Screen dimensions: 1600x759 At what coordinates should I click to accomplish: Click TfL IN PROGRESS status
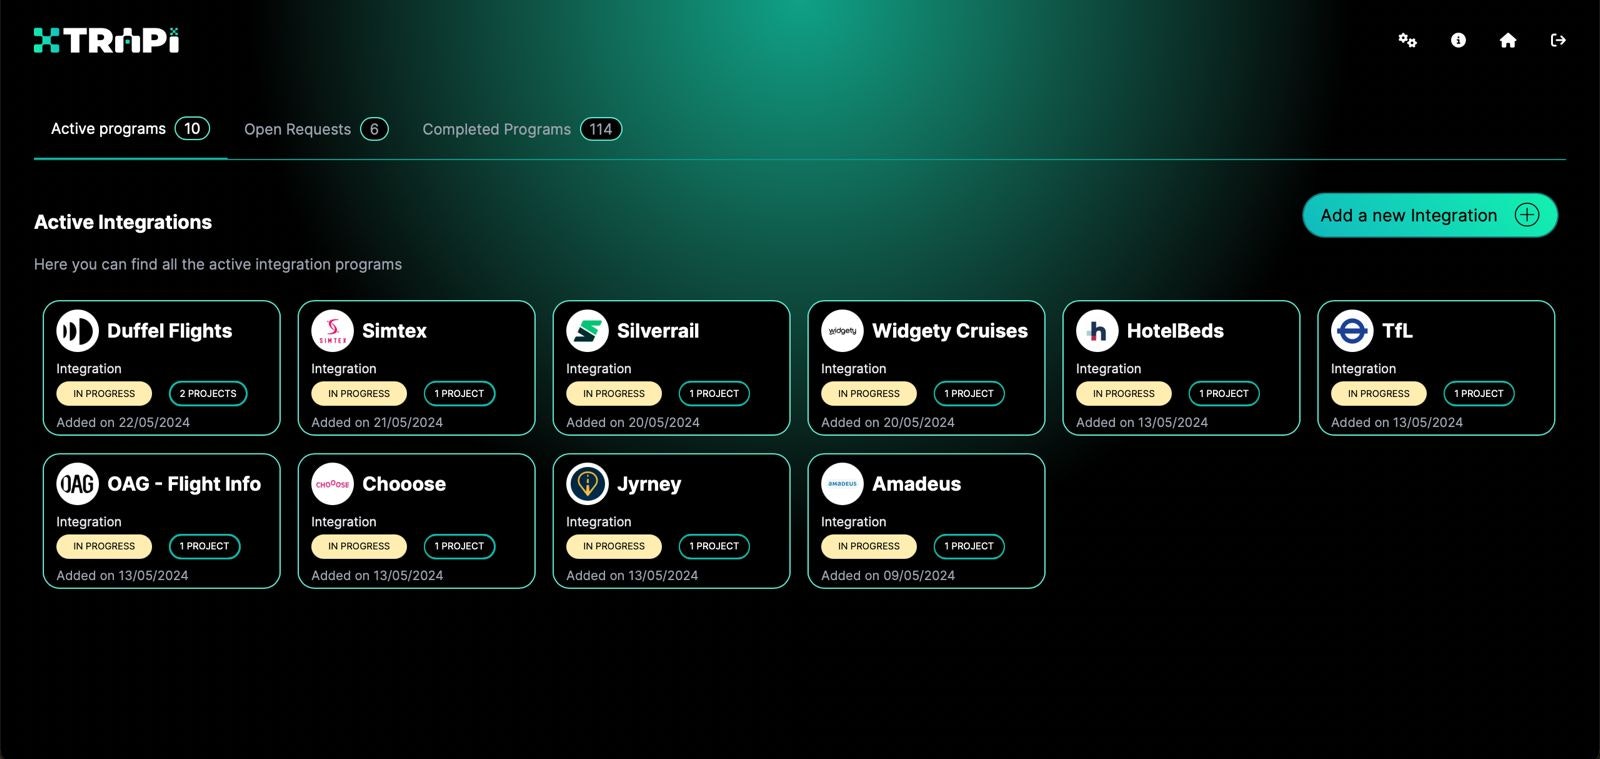click(x=1379, y=394)
